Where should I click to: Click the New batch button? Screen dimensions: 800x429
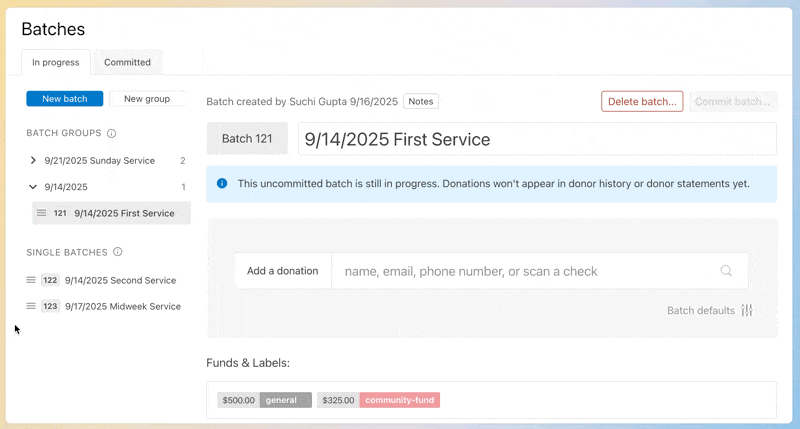tap(65, 98)
